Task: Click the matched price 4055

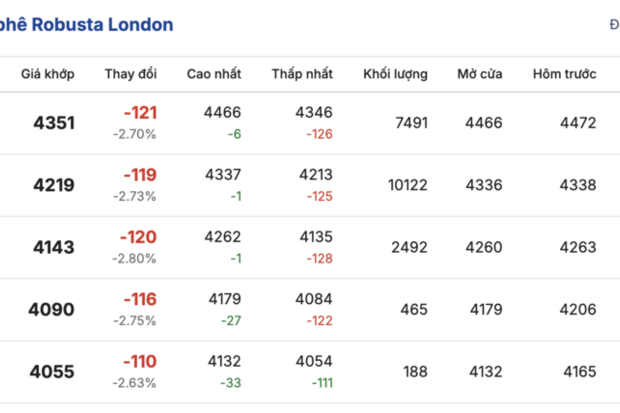Action: pyautogui.click(x=52, y=372)
